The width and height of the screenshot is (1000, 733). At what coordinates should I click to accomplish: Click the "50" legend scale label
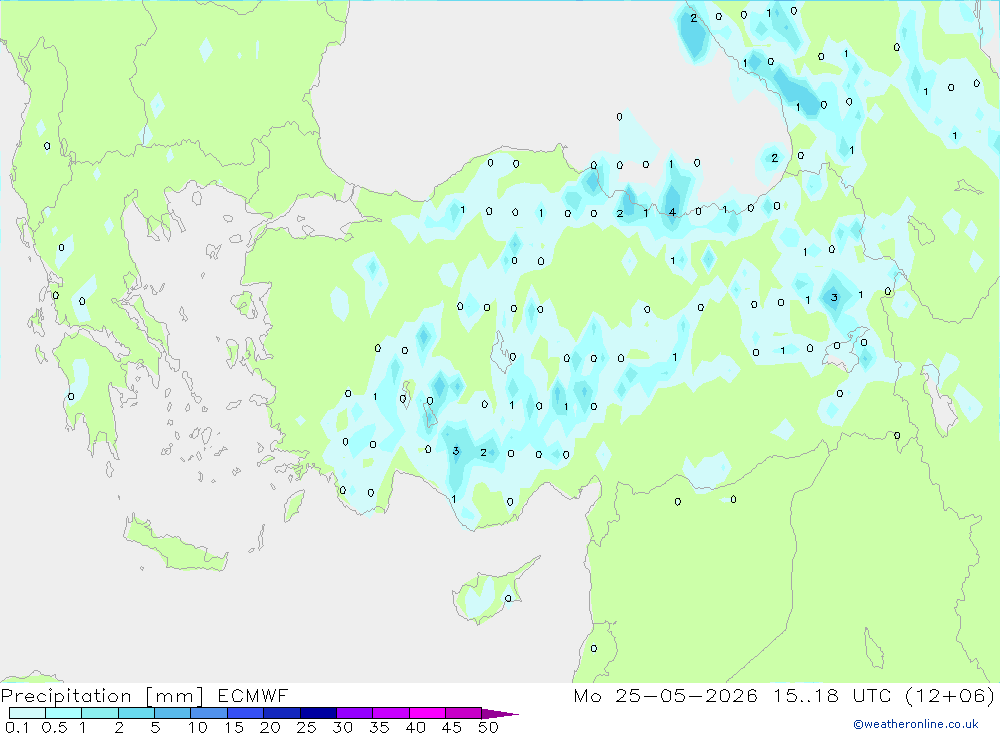488,727
